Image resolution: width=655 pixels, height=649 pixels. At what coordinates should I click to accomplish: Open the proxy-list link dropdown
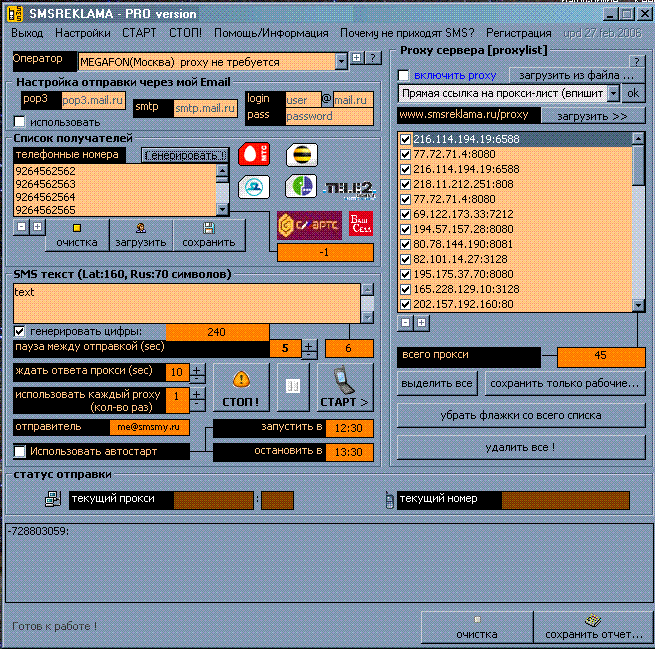(613, 93)
